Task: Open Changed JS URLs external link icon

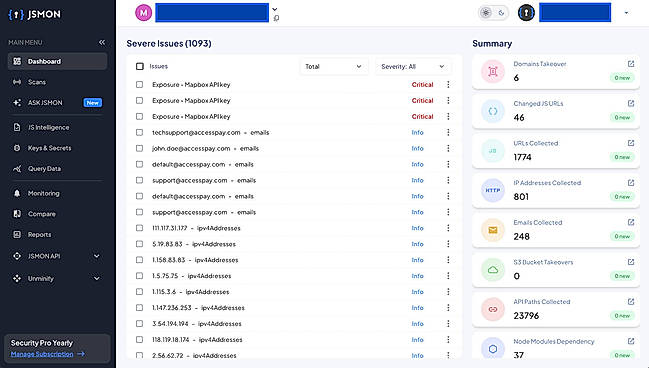Action: [x=631, y=103]
